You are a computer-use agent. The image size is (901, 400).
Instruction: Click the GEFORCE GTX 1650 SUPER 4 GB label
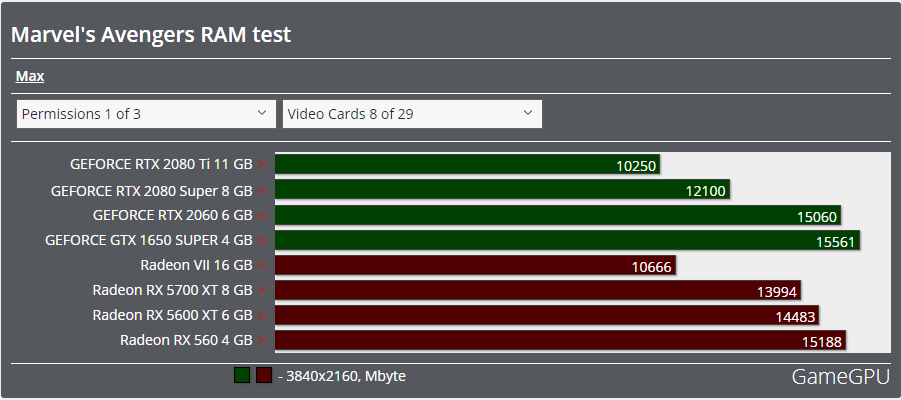tap(149, 240)
